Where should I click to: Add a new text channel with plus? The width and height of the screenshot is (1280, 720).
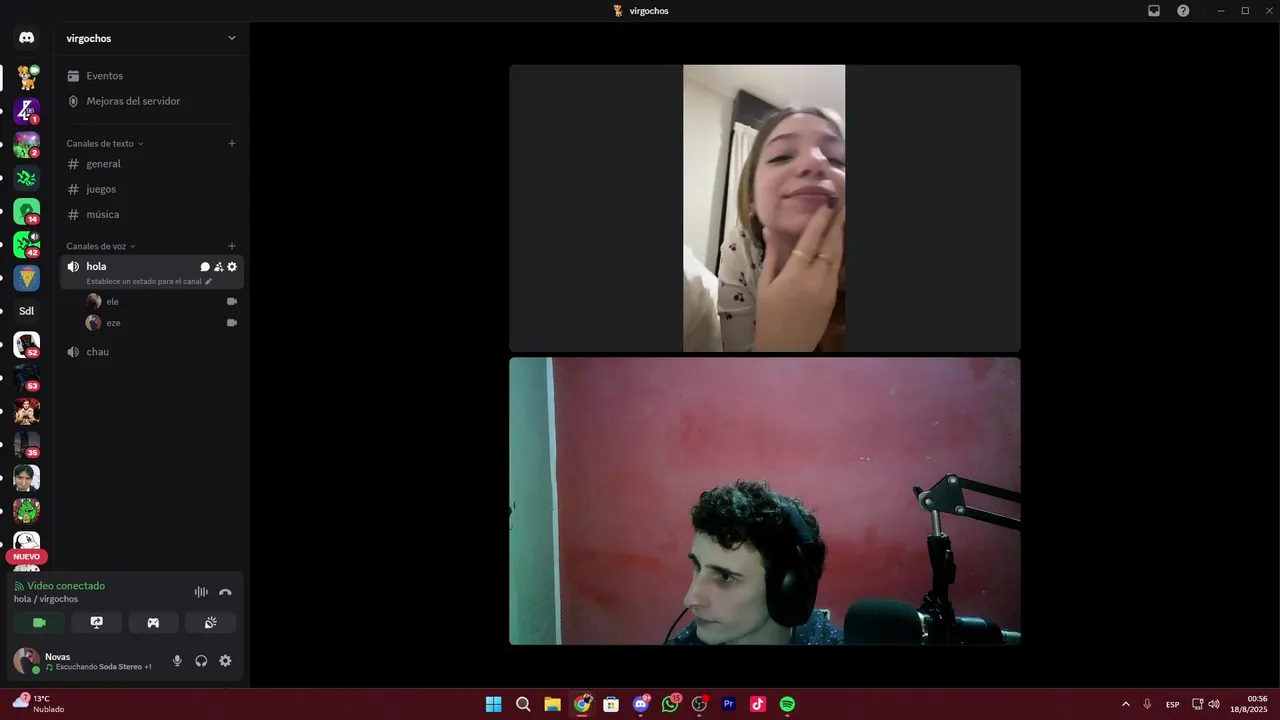[x=232, y=143]
